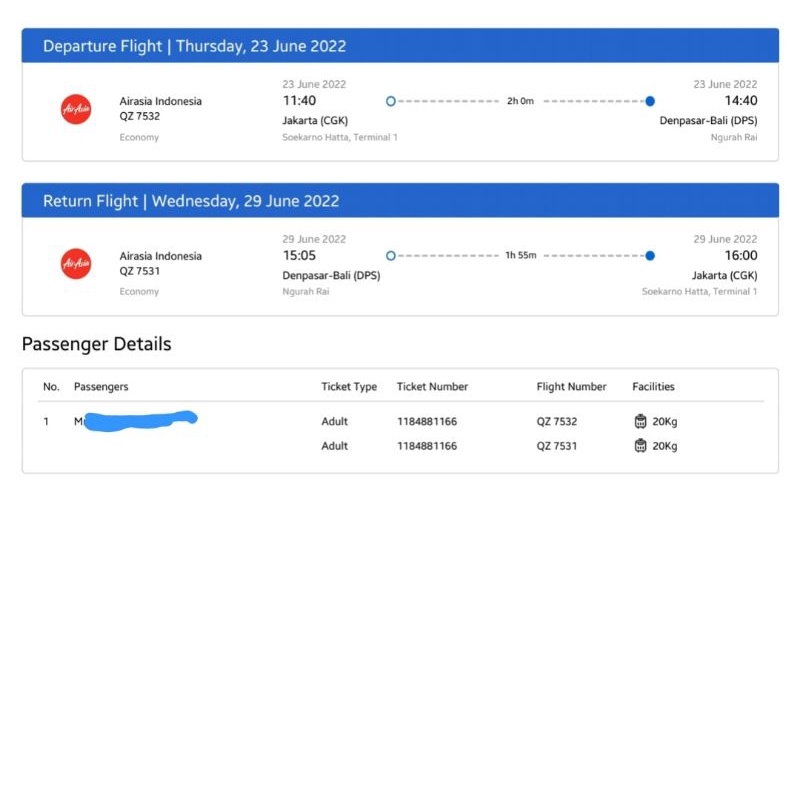
Task: Collapse the Passenger Details section
Action: 95,344
